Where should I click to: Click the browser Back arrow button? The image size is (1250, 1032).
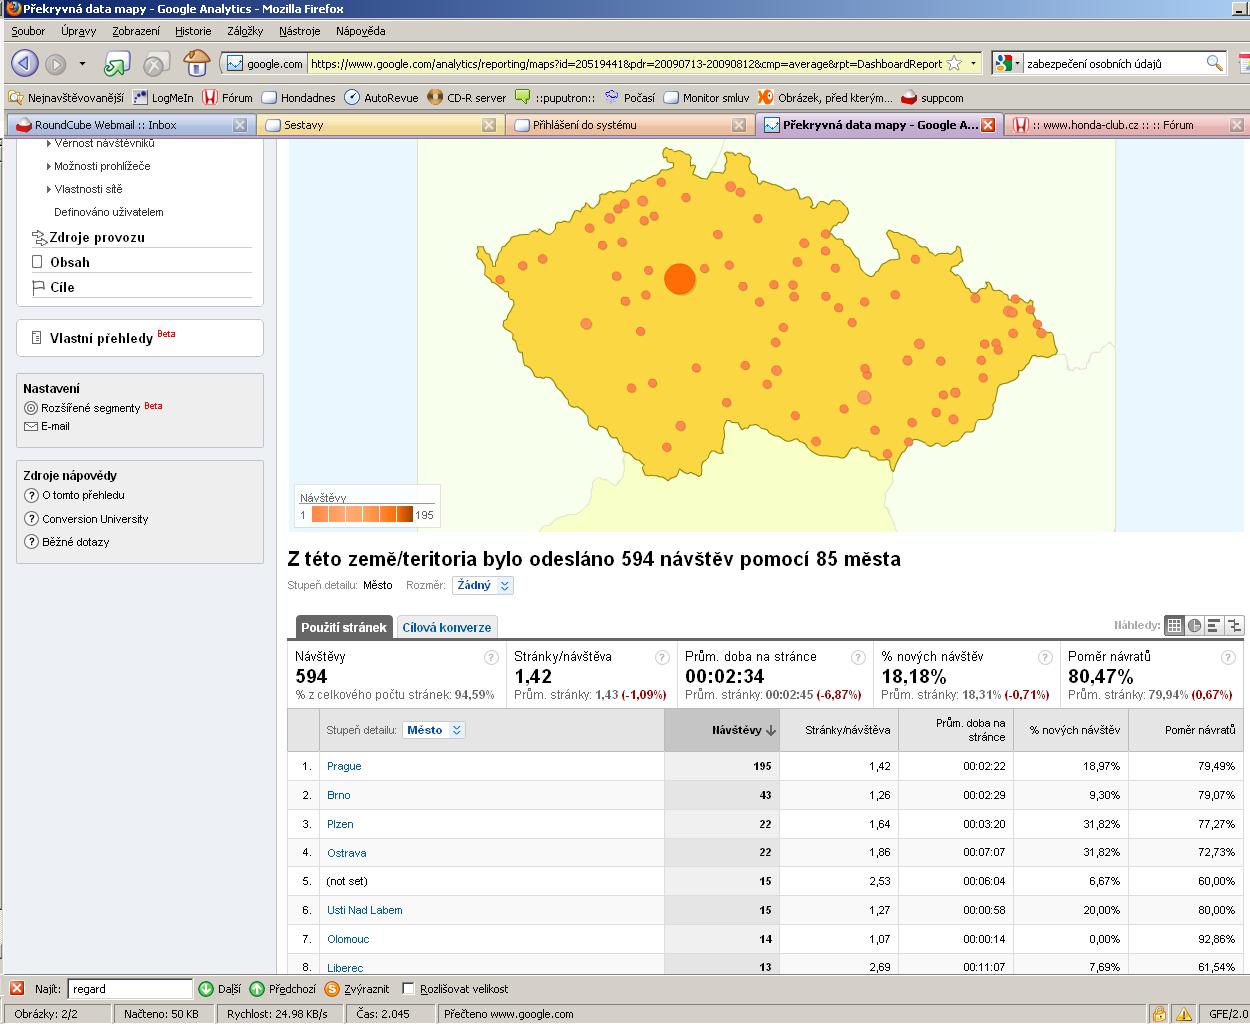(25, 64)
